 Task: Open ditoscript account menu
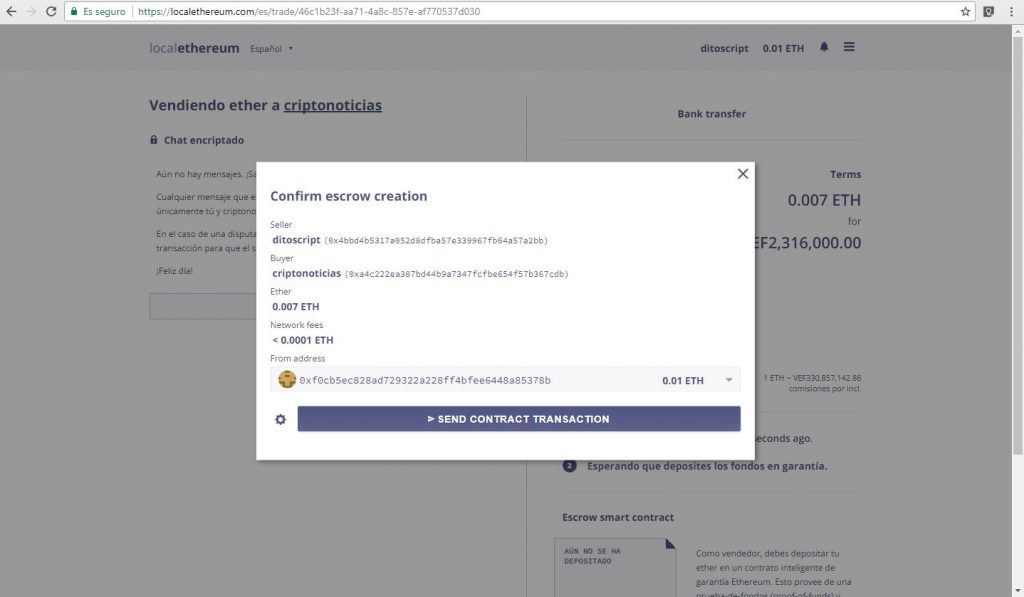tap(724, 48)
